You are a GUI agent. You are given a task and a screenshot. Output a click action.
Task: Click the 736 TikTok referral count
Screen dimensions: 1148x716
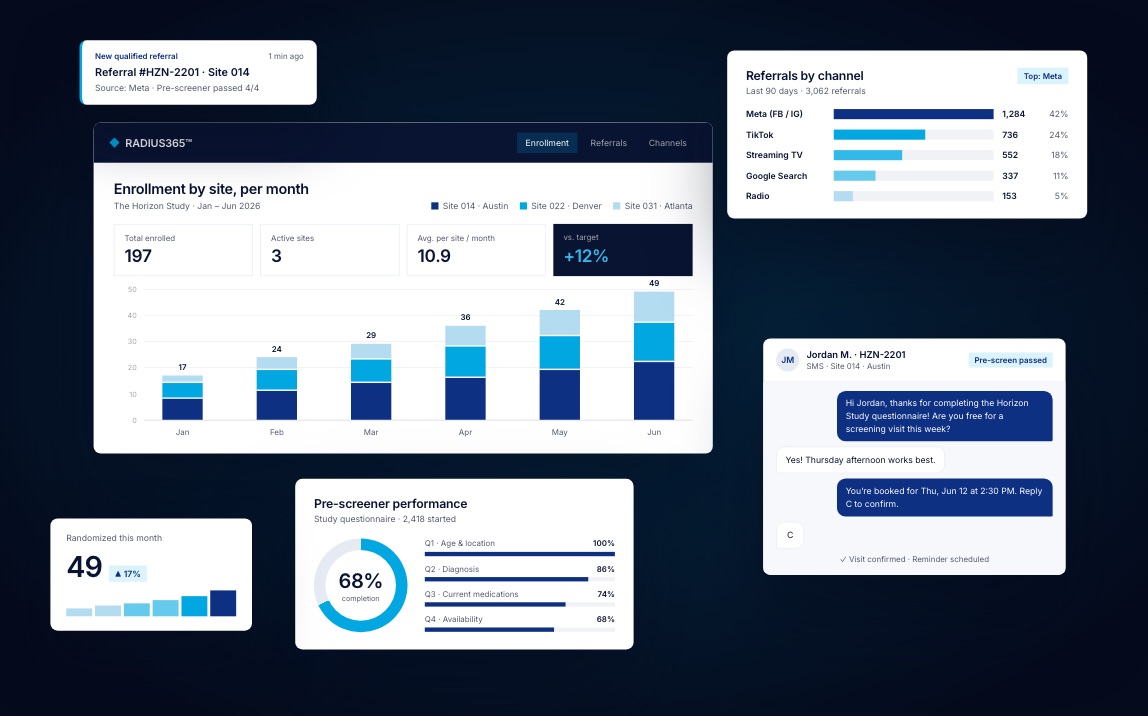[1010, 135]
